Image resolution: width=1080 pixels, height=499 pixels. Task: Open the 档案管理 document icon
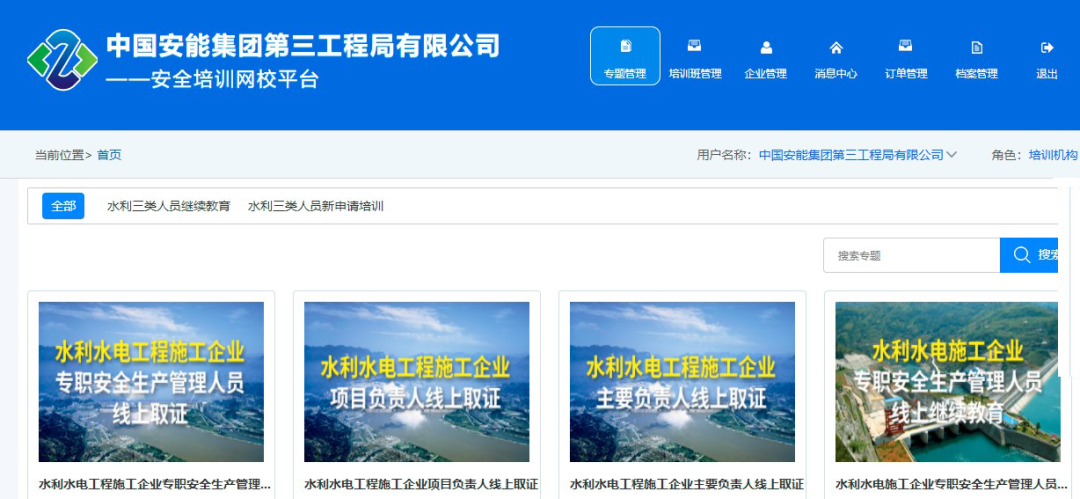pyautogui.click(x=976, y=48)
